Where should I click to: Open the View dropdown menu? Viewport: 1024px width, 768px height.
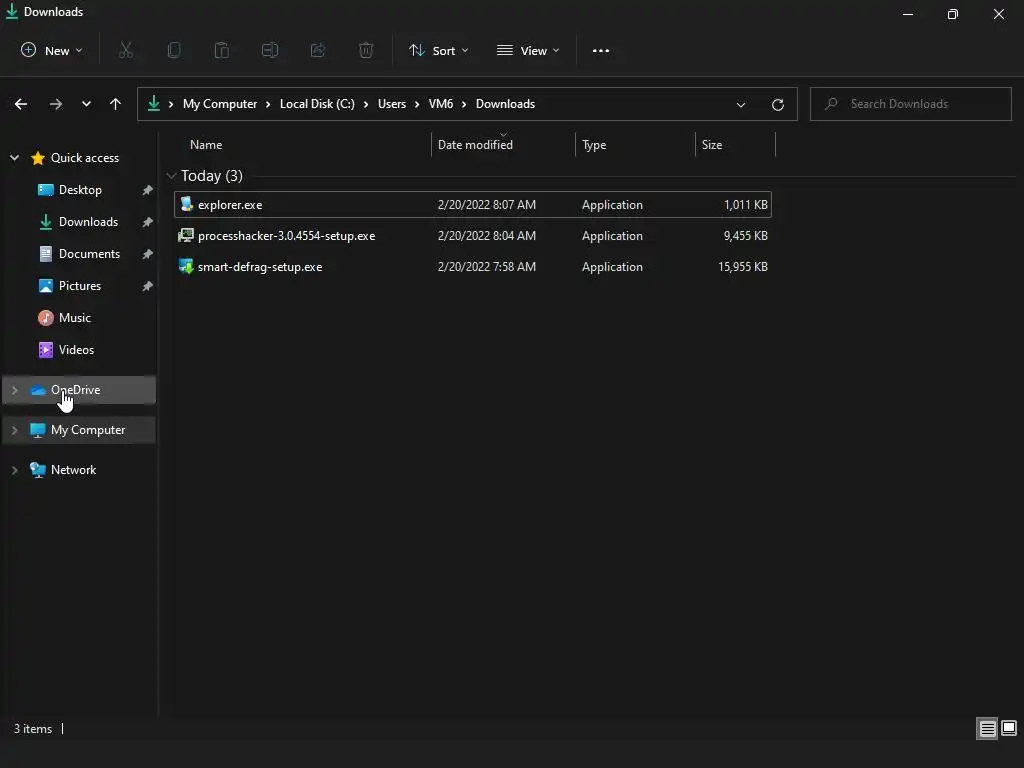pyautogui.click(x=528, y=50)
